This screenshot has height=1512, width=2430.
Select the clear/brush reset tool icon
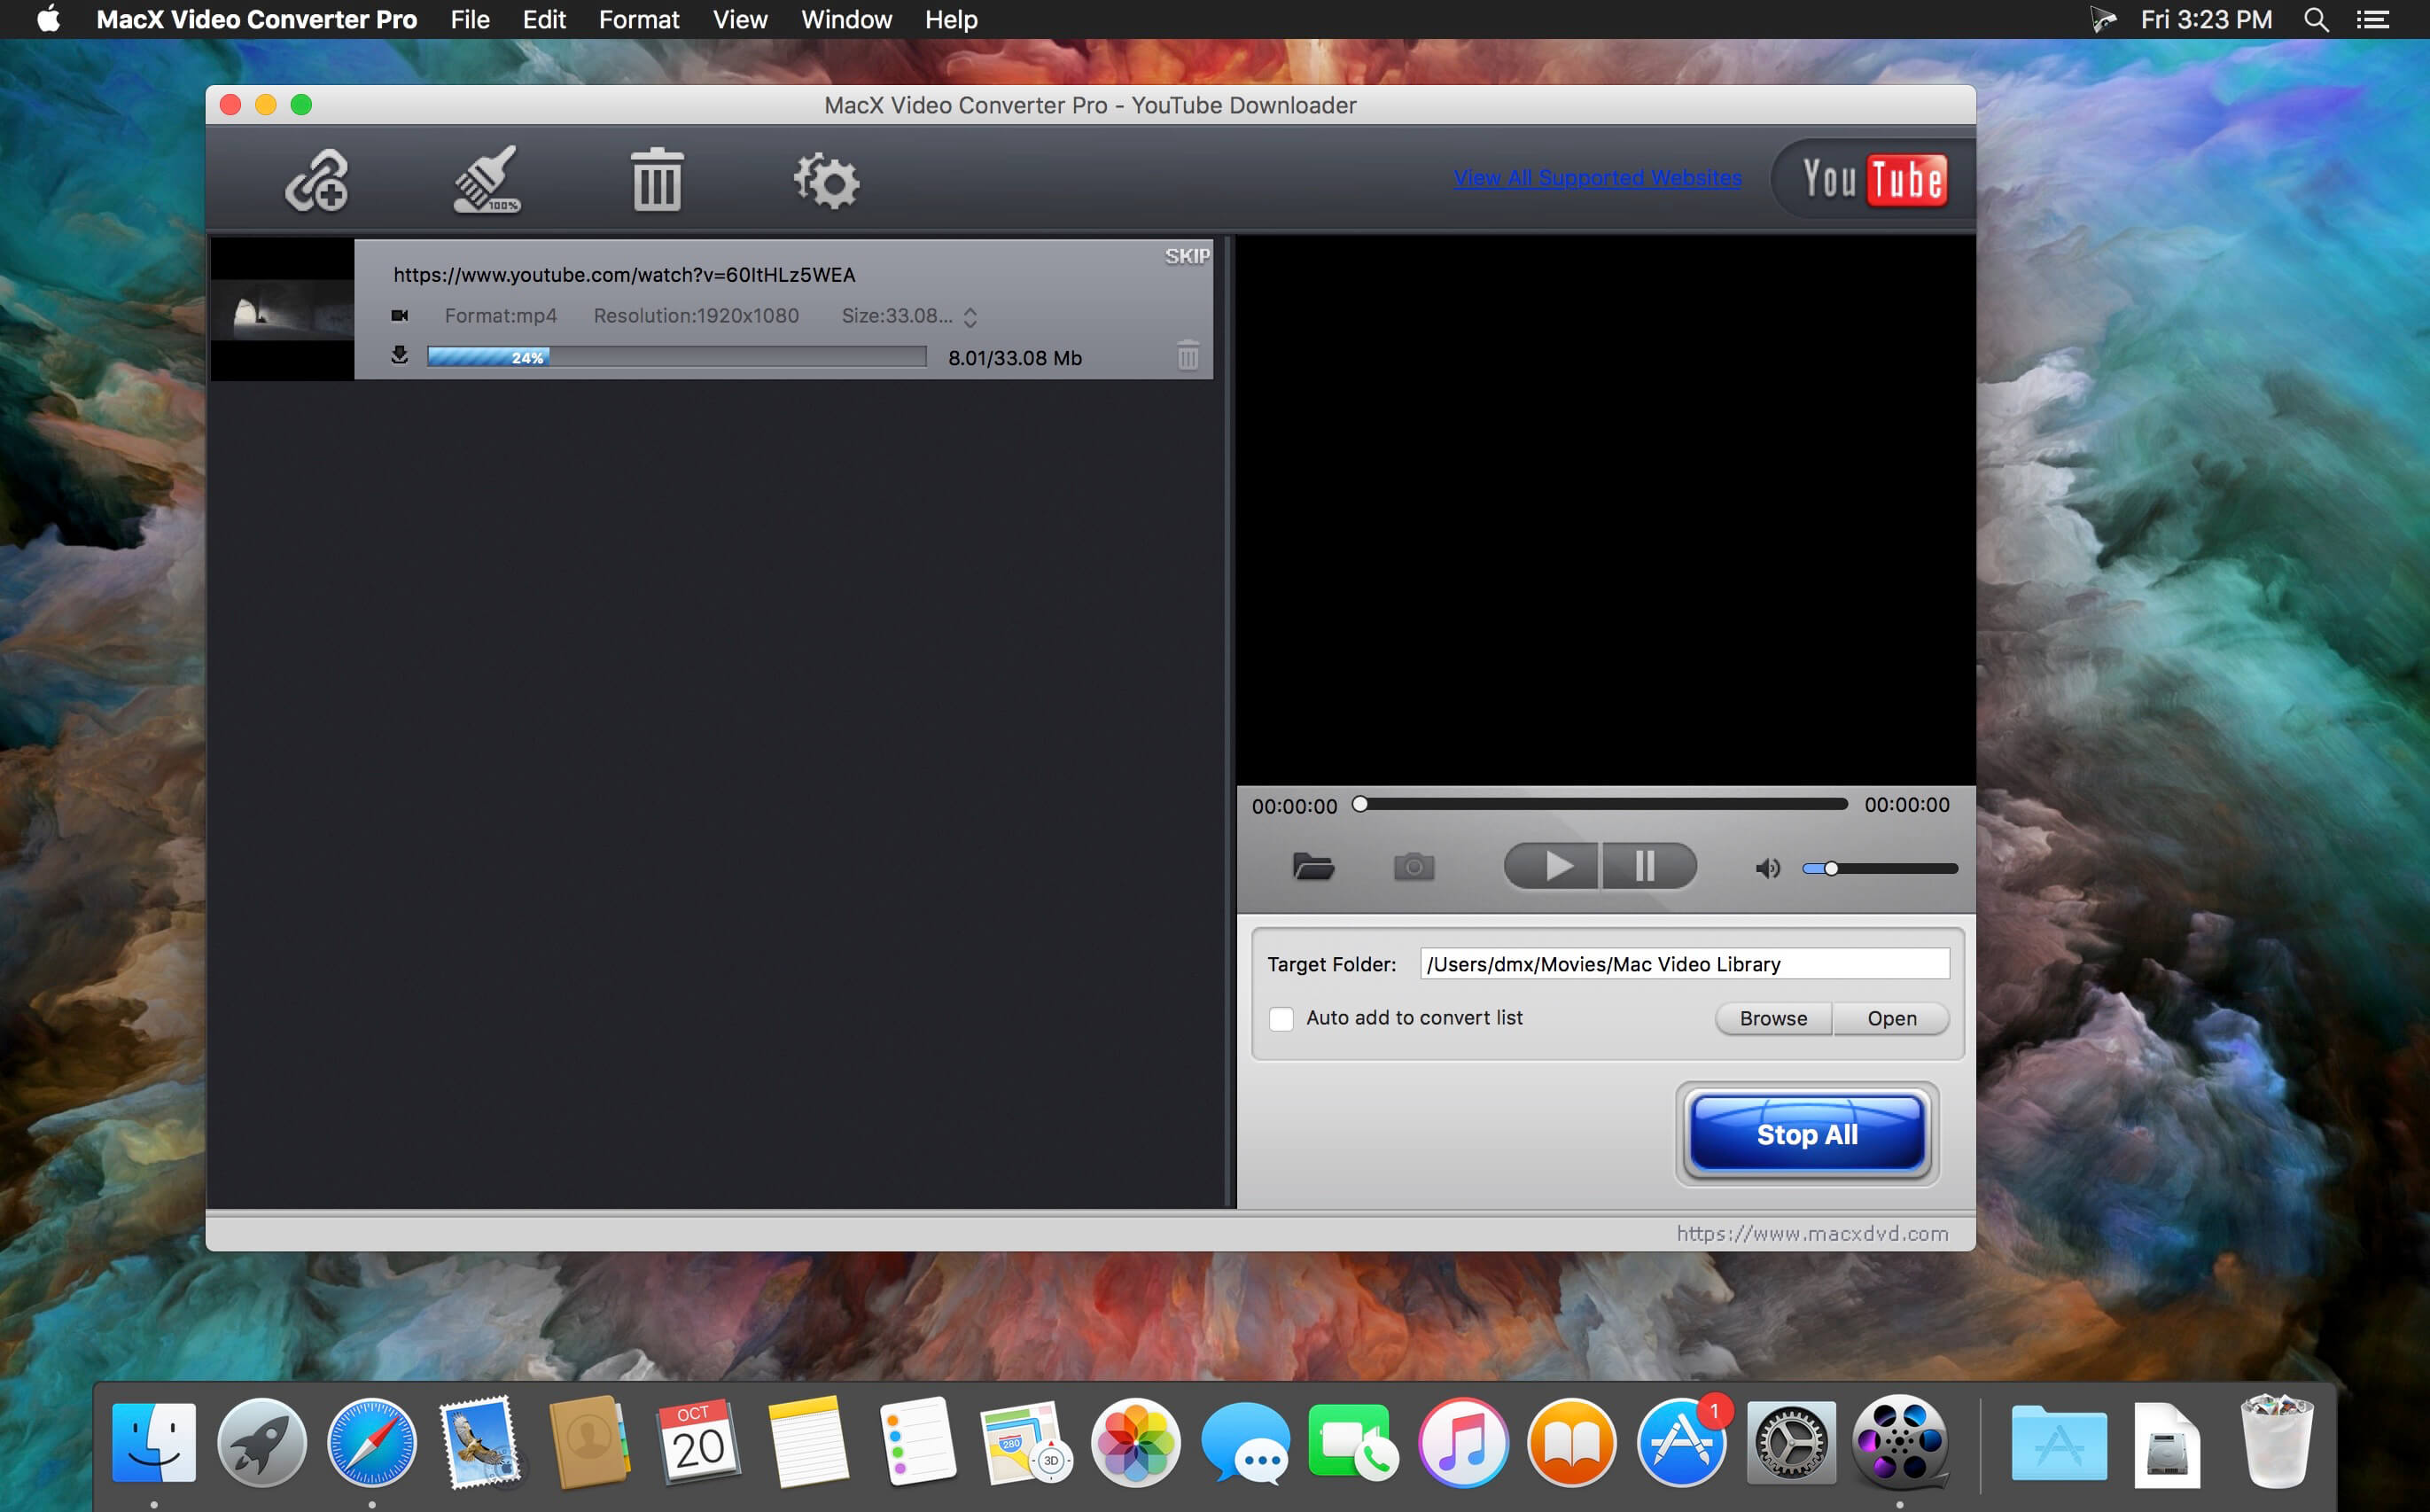(486, 177)
